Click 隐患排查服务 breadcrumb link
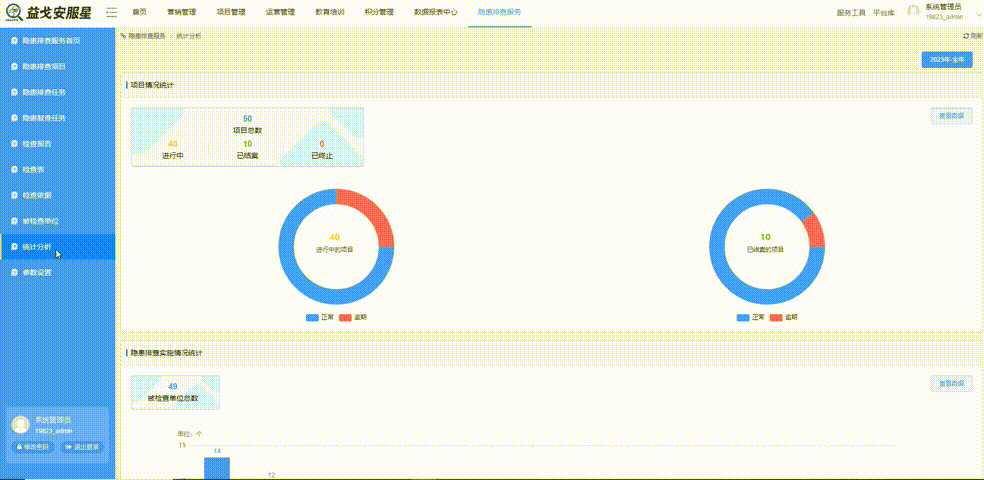The image size is (984, 480). click(147, 36)
